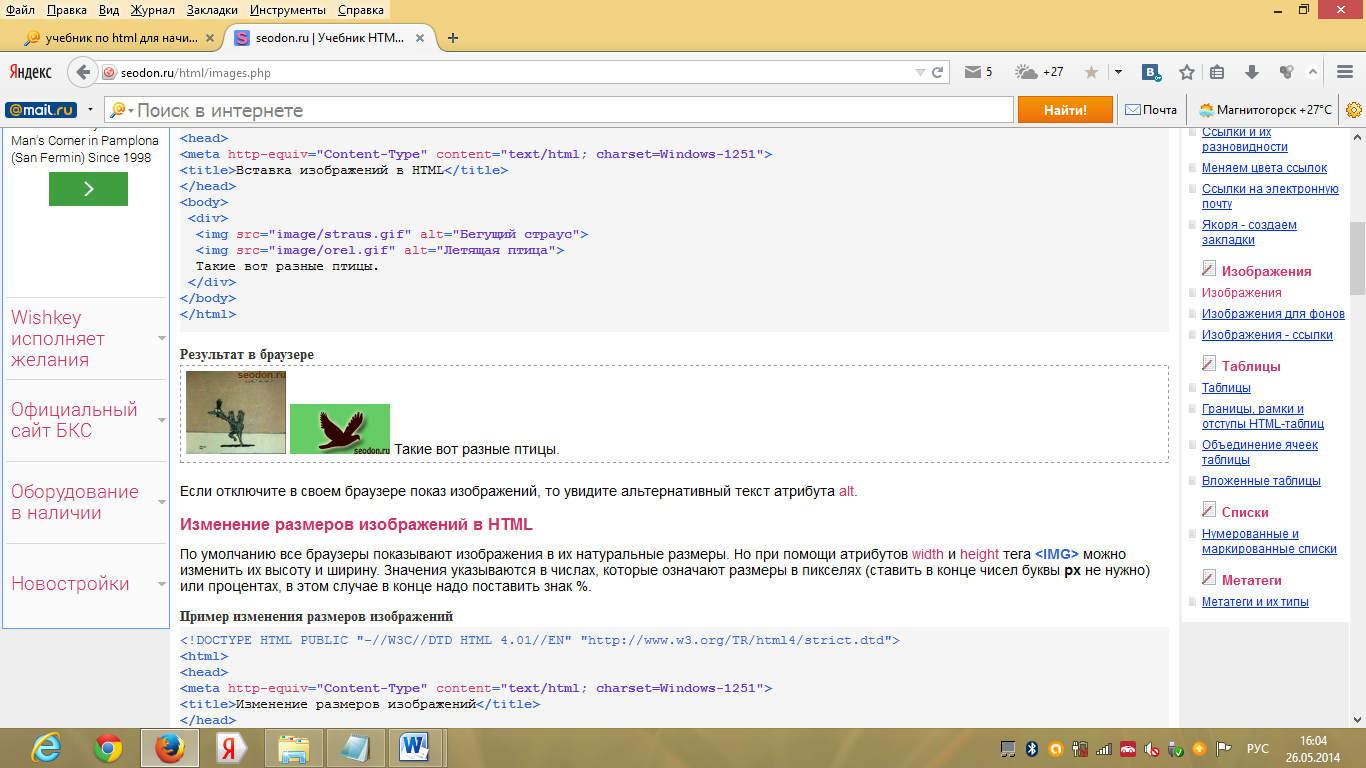This screenshot has height=768, width=1366.
Task: Click the back navigation arrow button
Action: (83, 72)
